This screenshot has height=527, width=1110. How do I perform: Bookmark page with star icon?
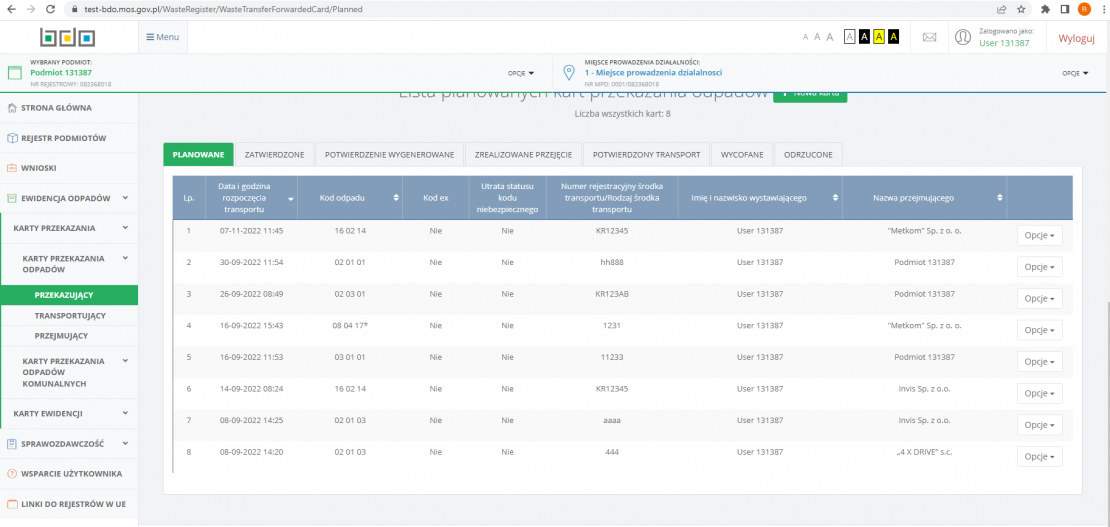(x=1021, y=9)
